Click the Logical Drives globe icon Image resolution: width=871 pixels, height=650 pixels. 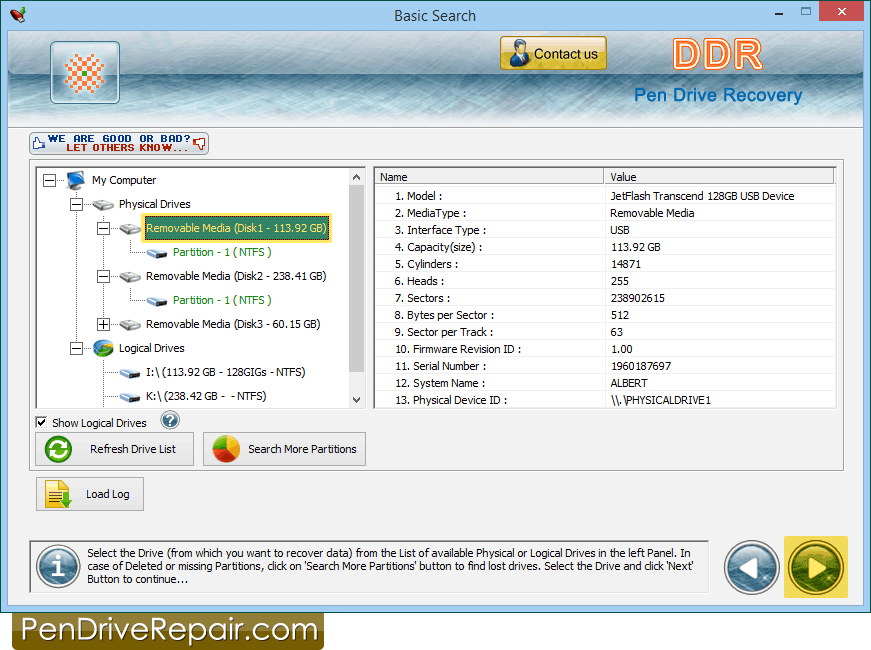click(103, 348)
